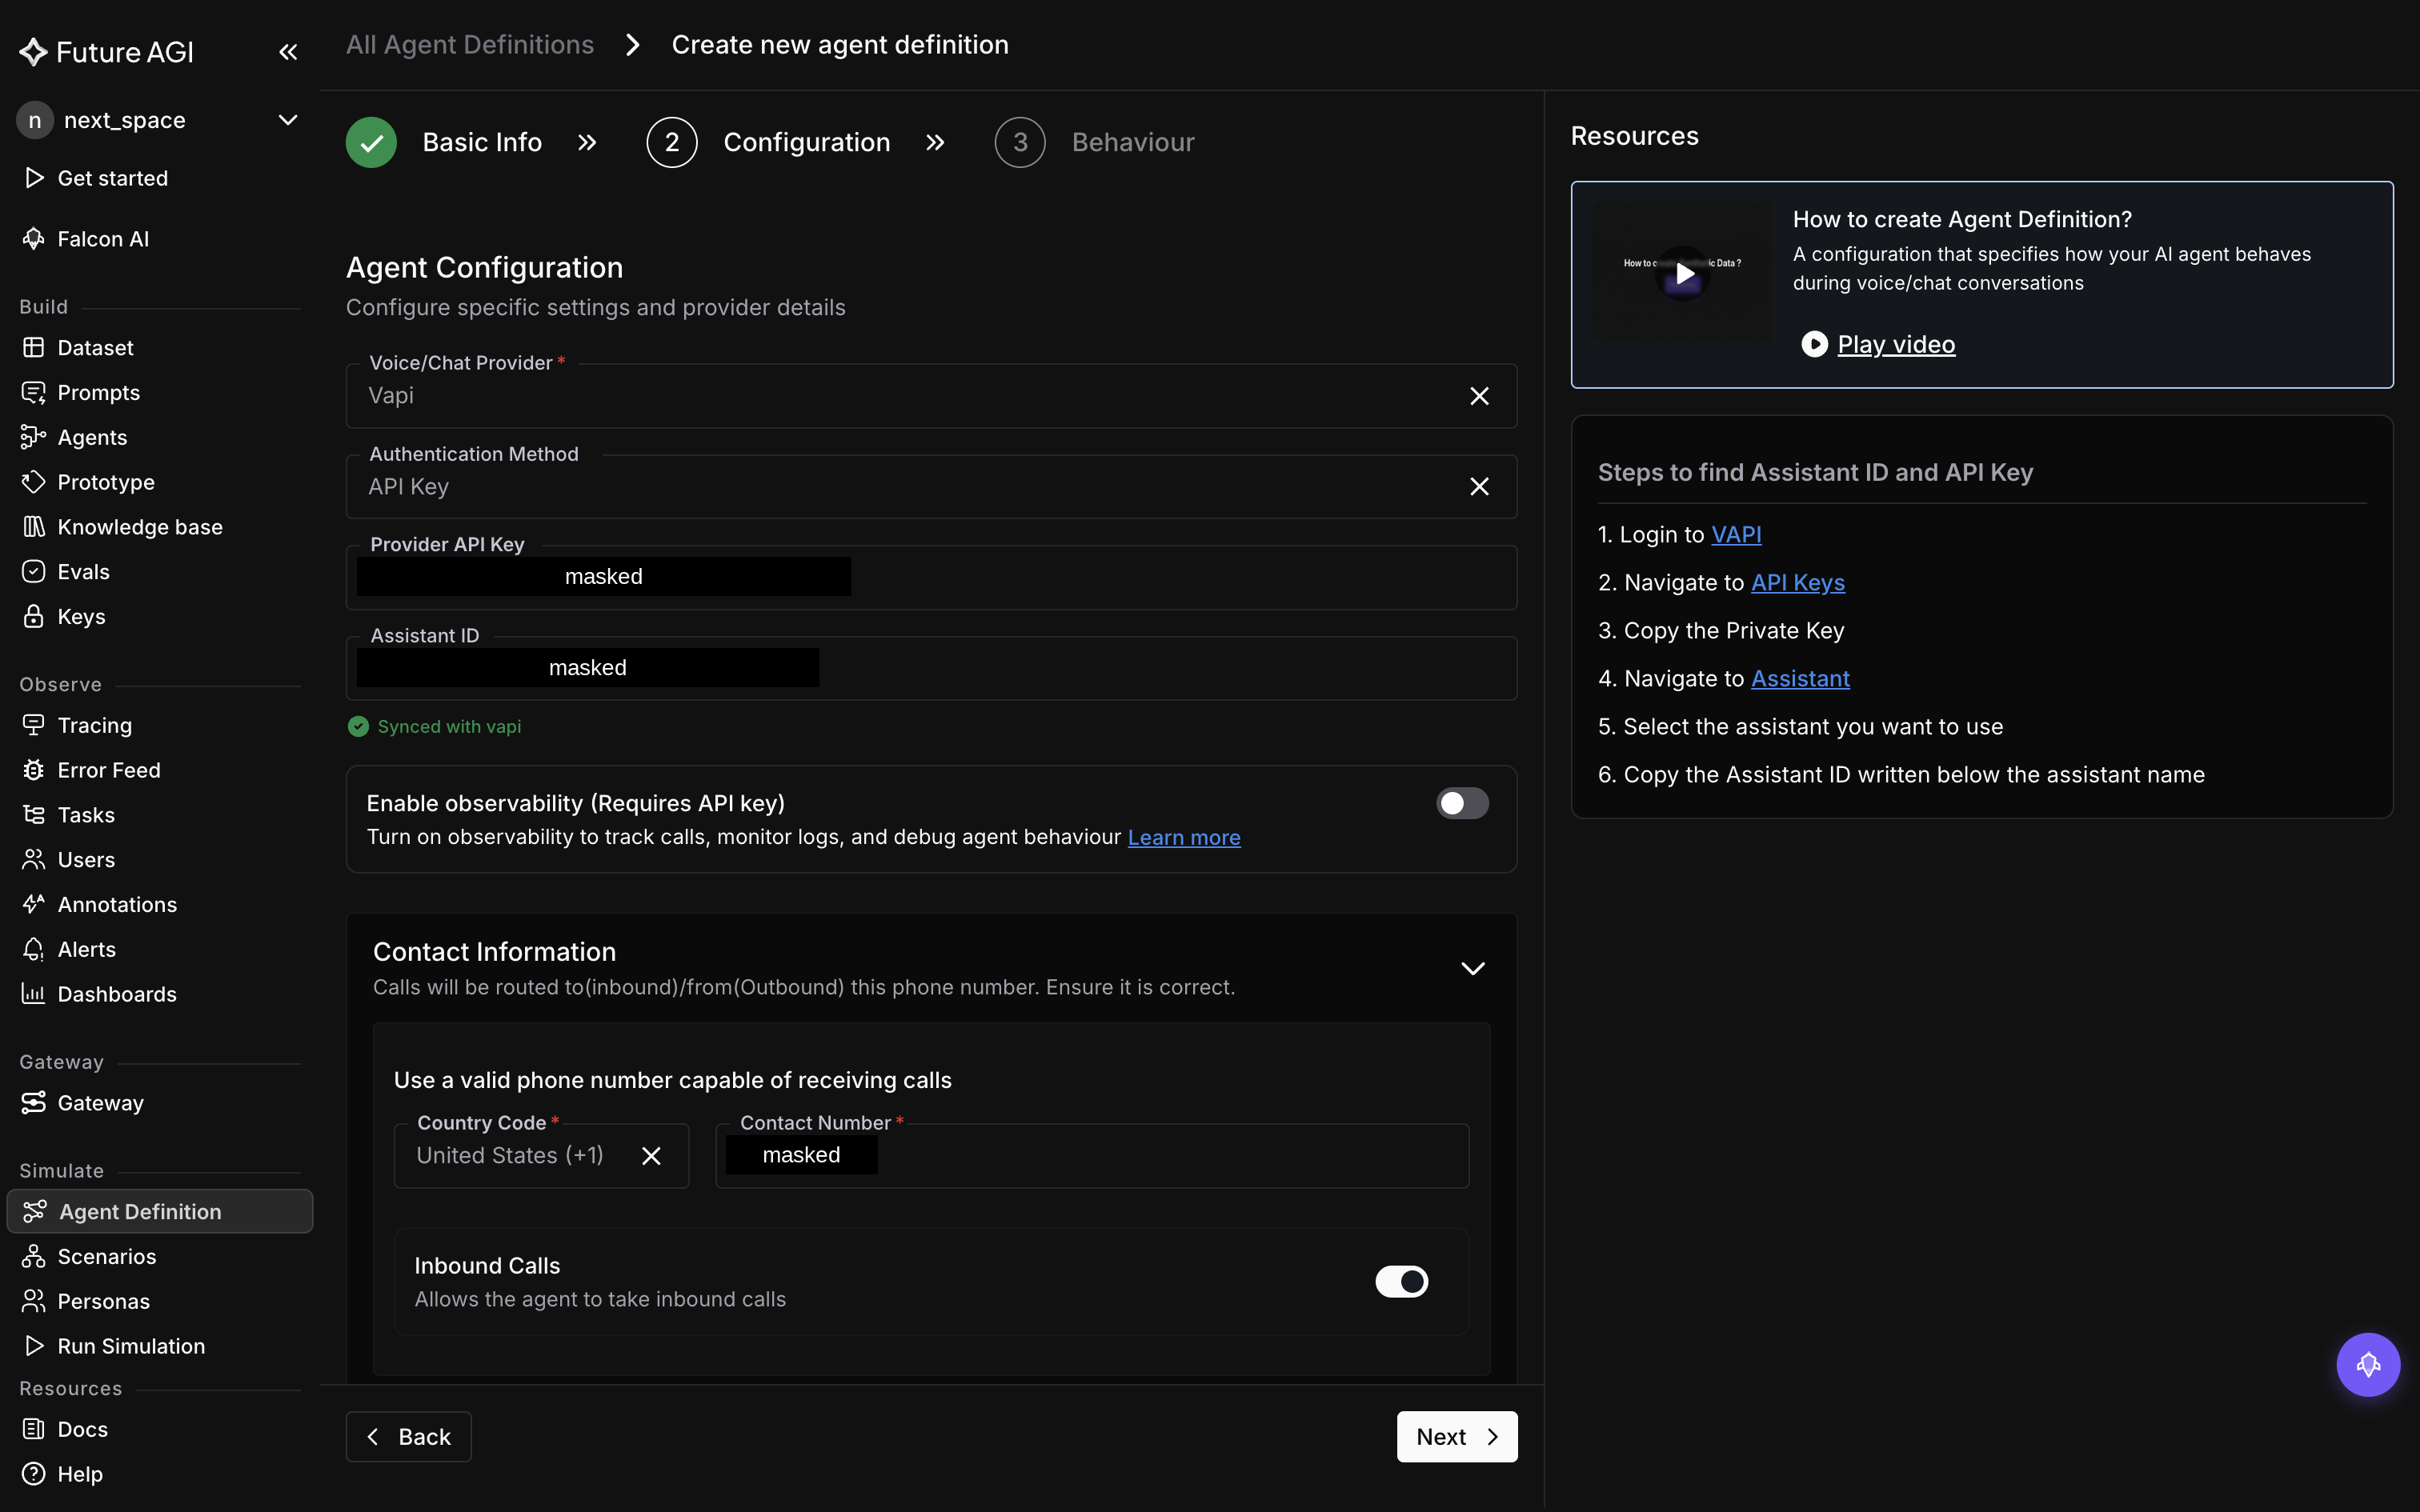Collapse the sidebar with double-chevron icon
The width and height of the screenshot is (2420, 1512).
[288, 52]
